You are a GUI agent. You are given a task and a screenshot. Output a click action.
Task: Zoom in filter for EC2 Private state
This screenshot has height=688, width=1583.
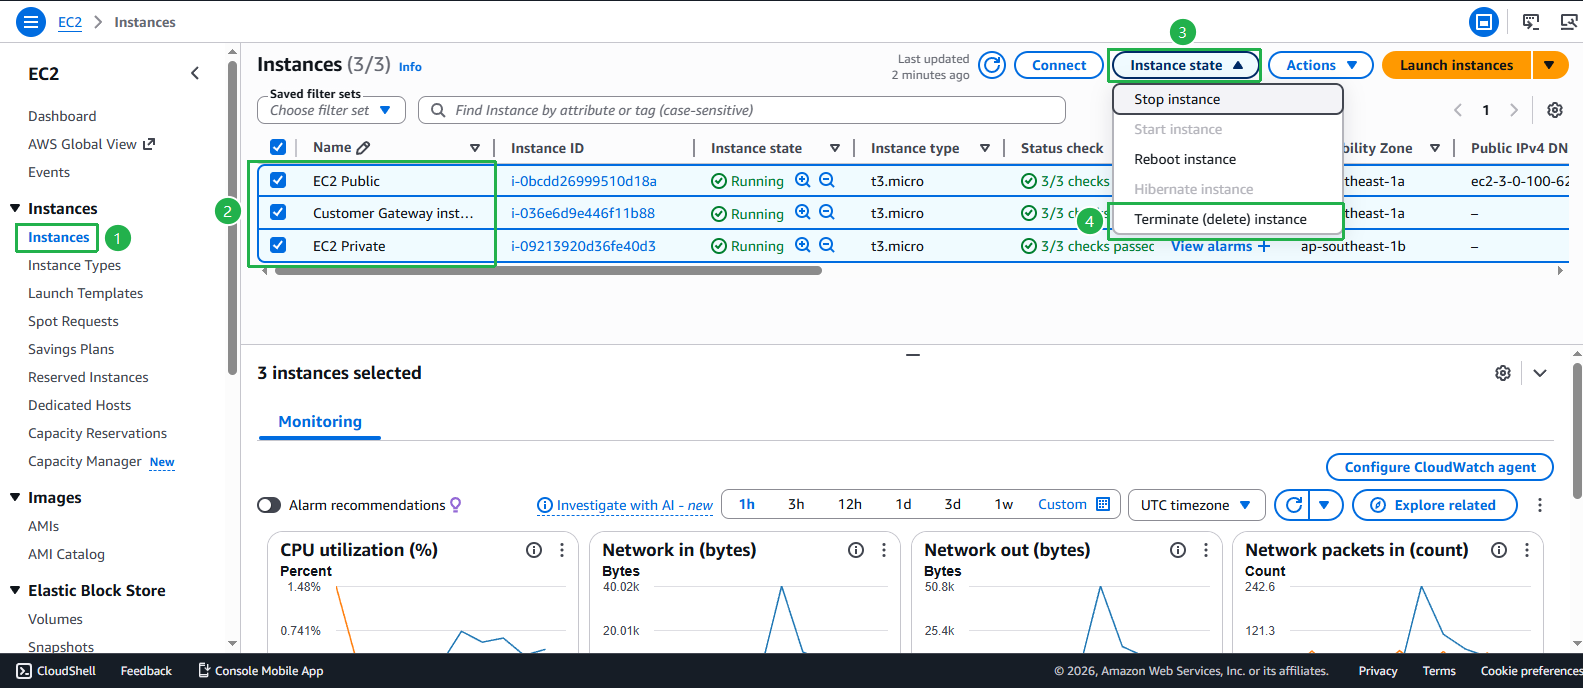tap(802, 245)
